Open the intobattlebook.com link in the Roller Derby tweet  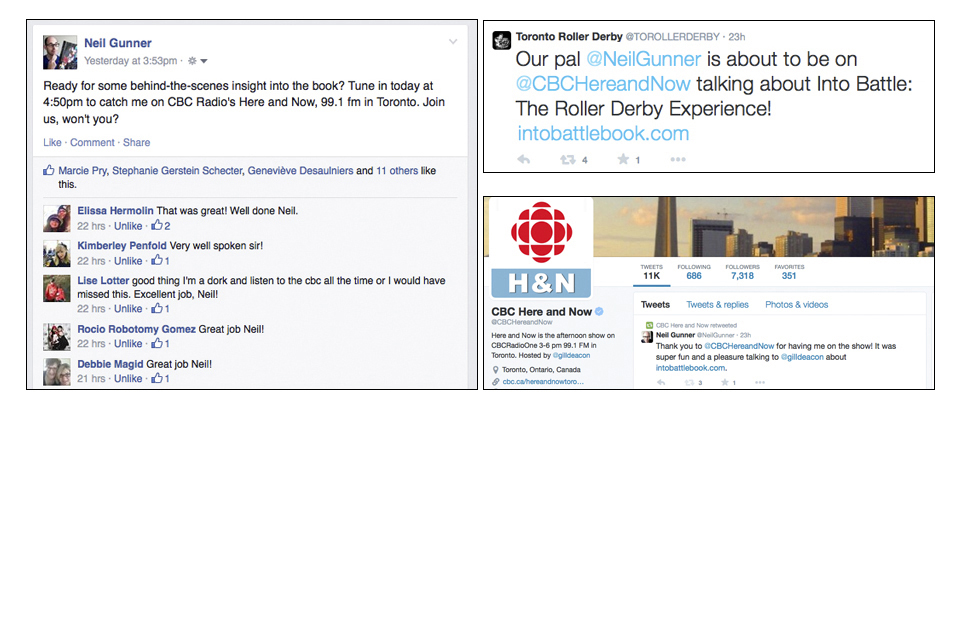pyautogui.click(x=604, y=134)
